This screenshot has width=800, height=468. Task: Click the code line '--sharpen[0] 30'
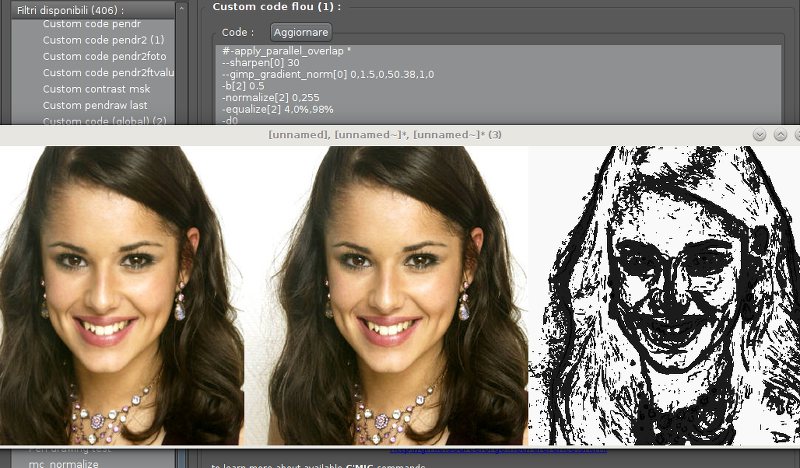click(x=261, y=63)
